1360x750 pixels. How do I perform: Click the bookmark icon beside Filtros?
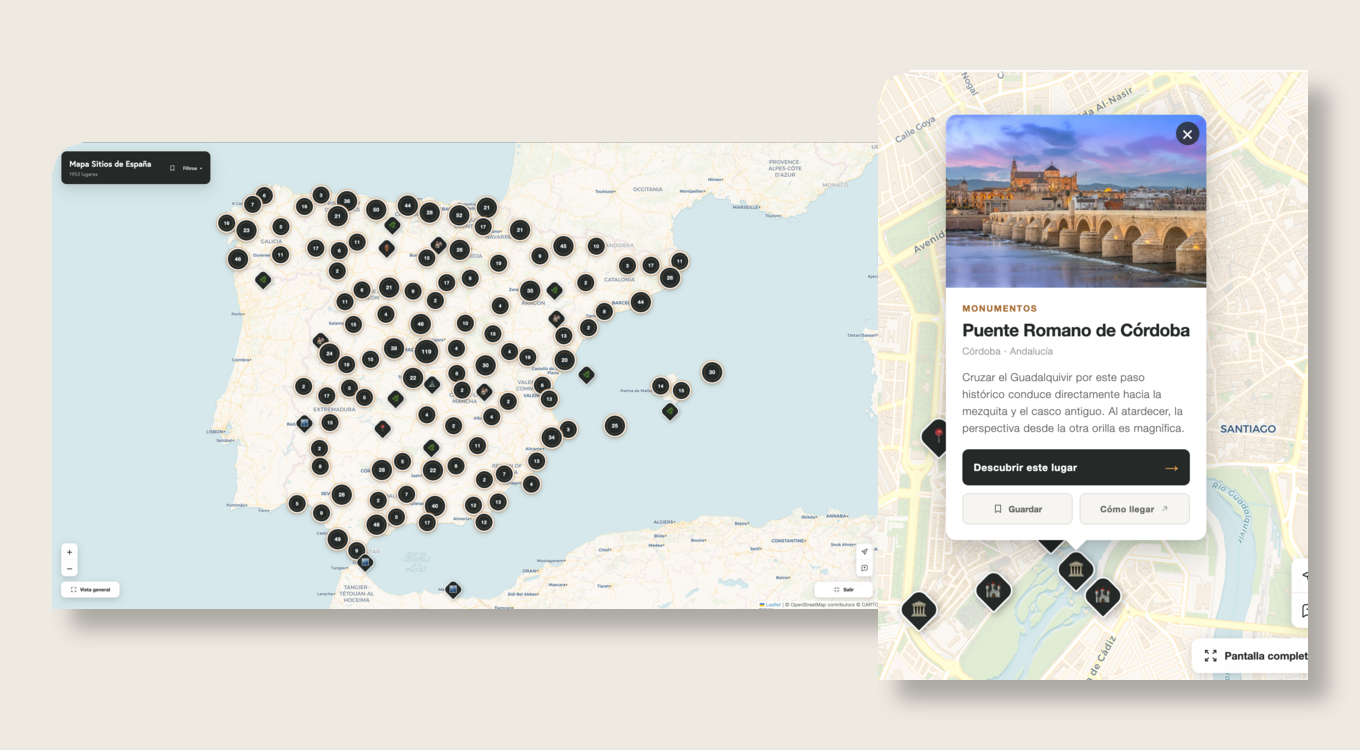(172, 168)
